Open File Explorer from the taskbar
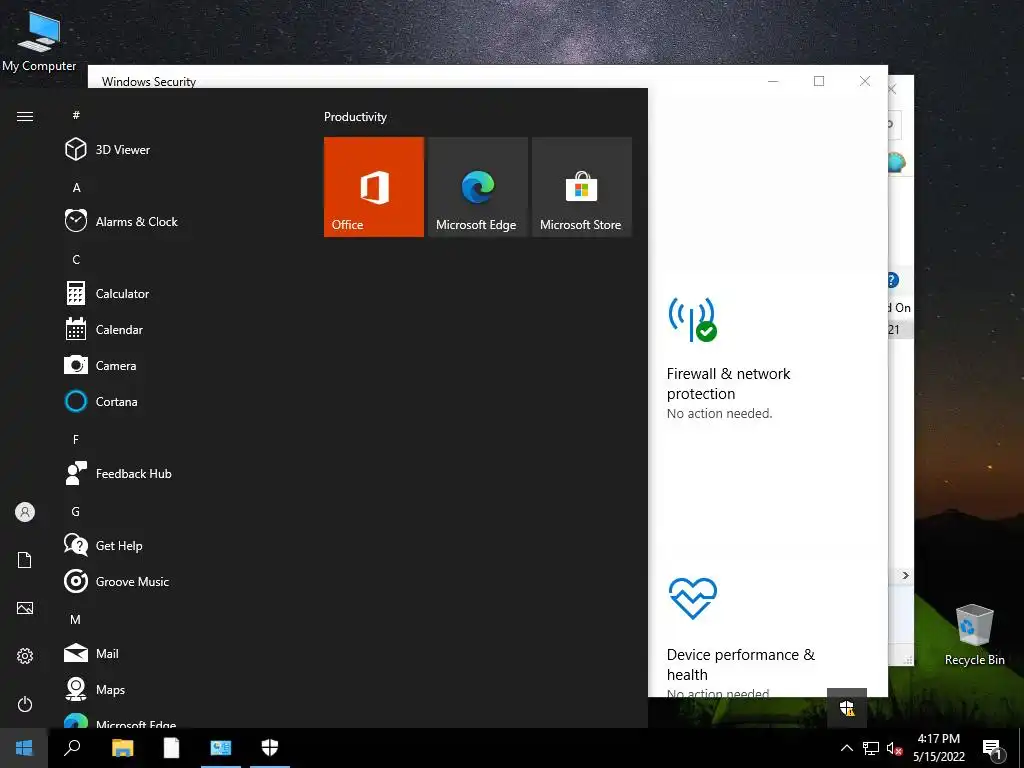 122,748
